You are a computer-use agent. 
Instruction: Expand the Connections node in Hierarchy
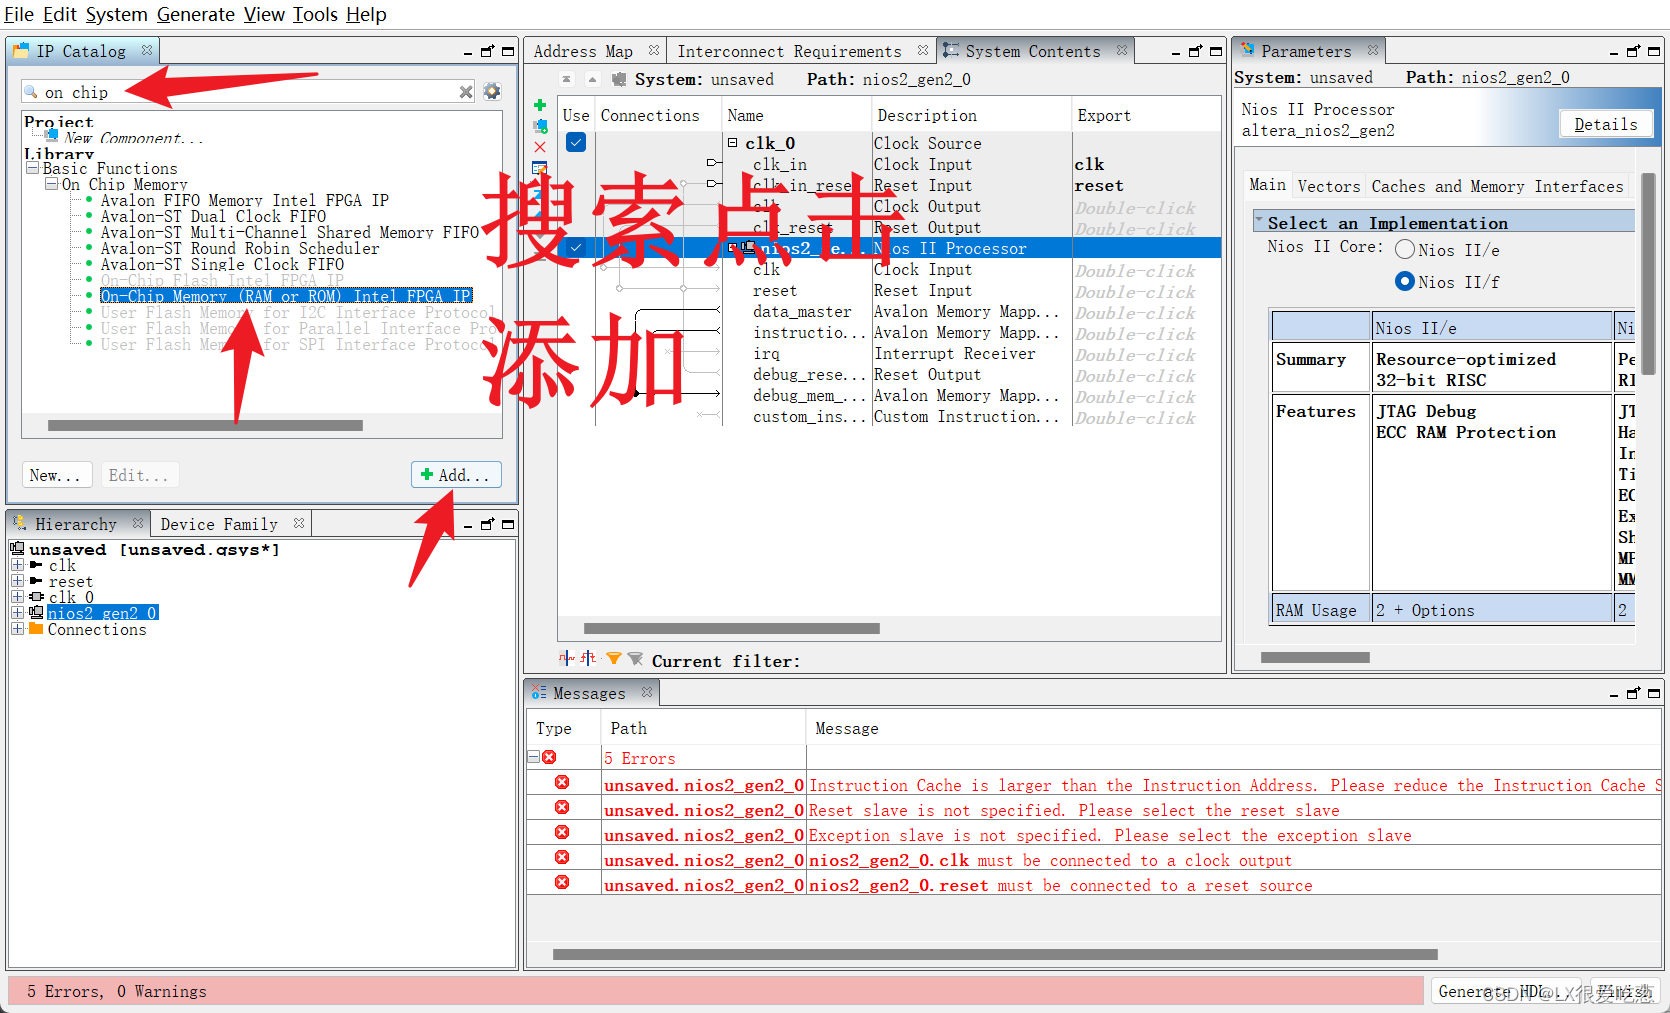[17, 629]
